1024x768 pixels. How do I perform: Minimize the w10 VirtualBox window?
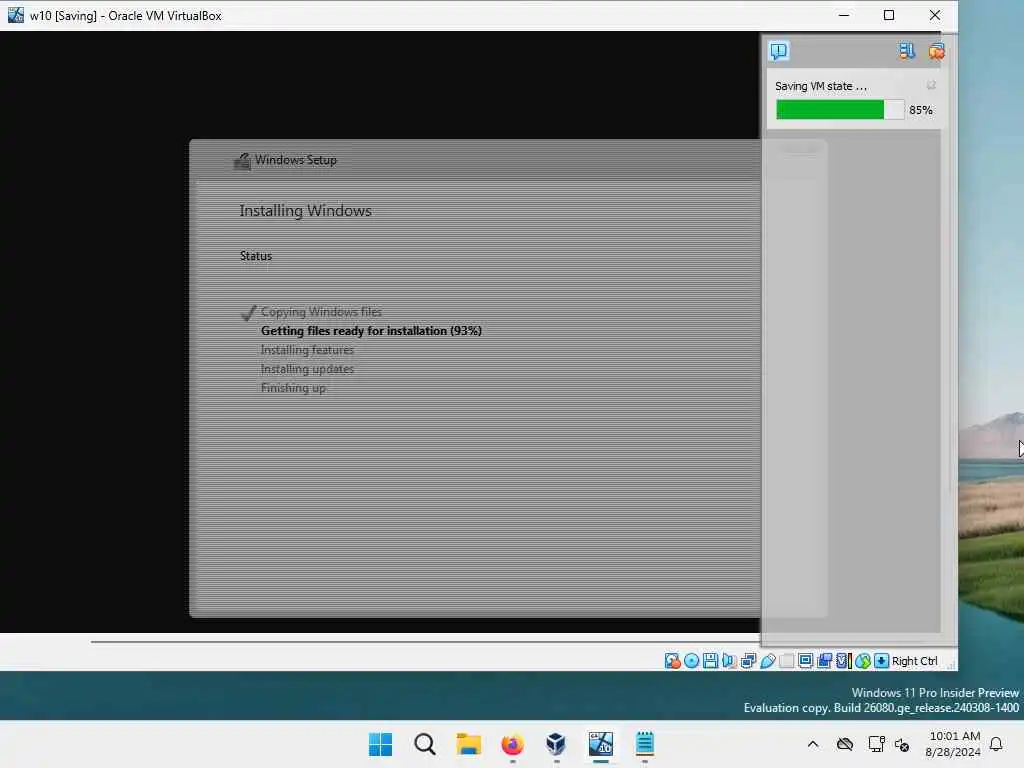tap(844, 15)
